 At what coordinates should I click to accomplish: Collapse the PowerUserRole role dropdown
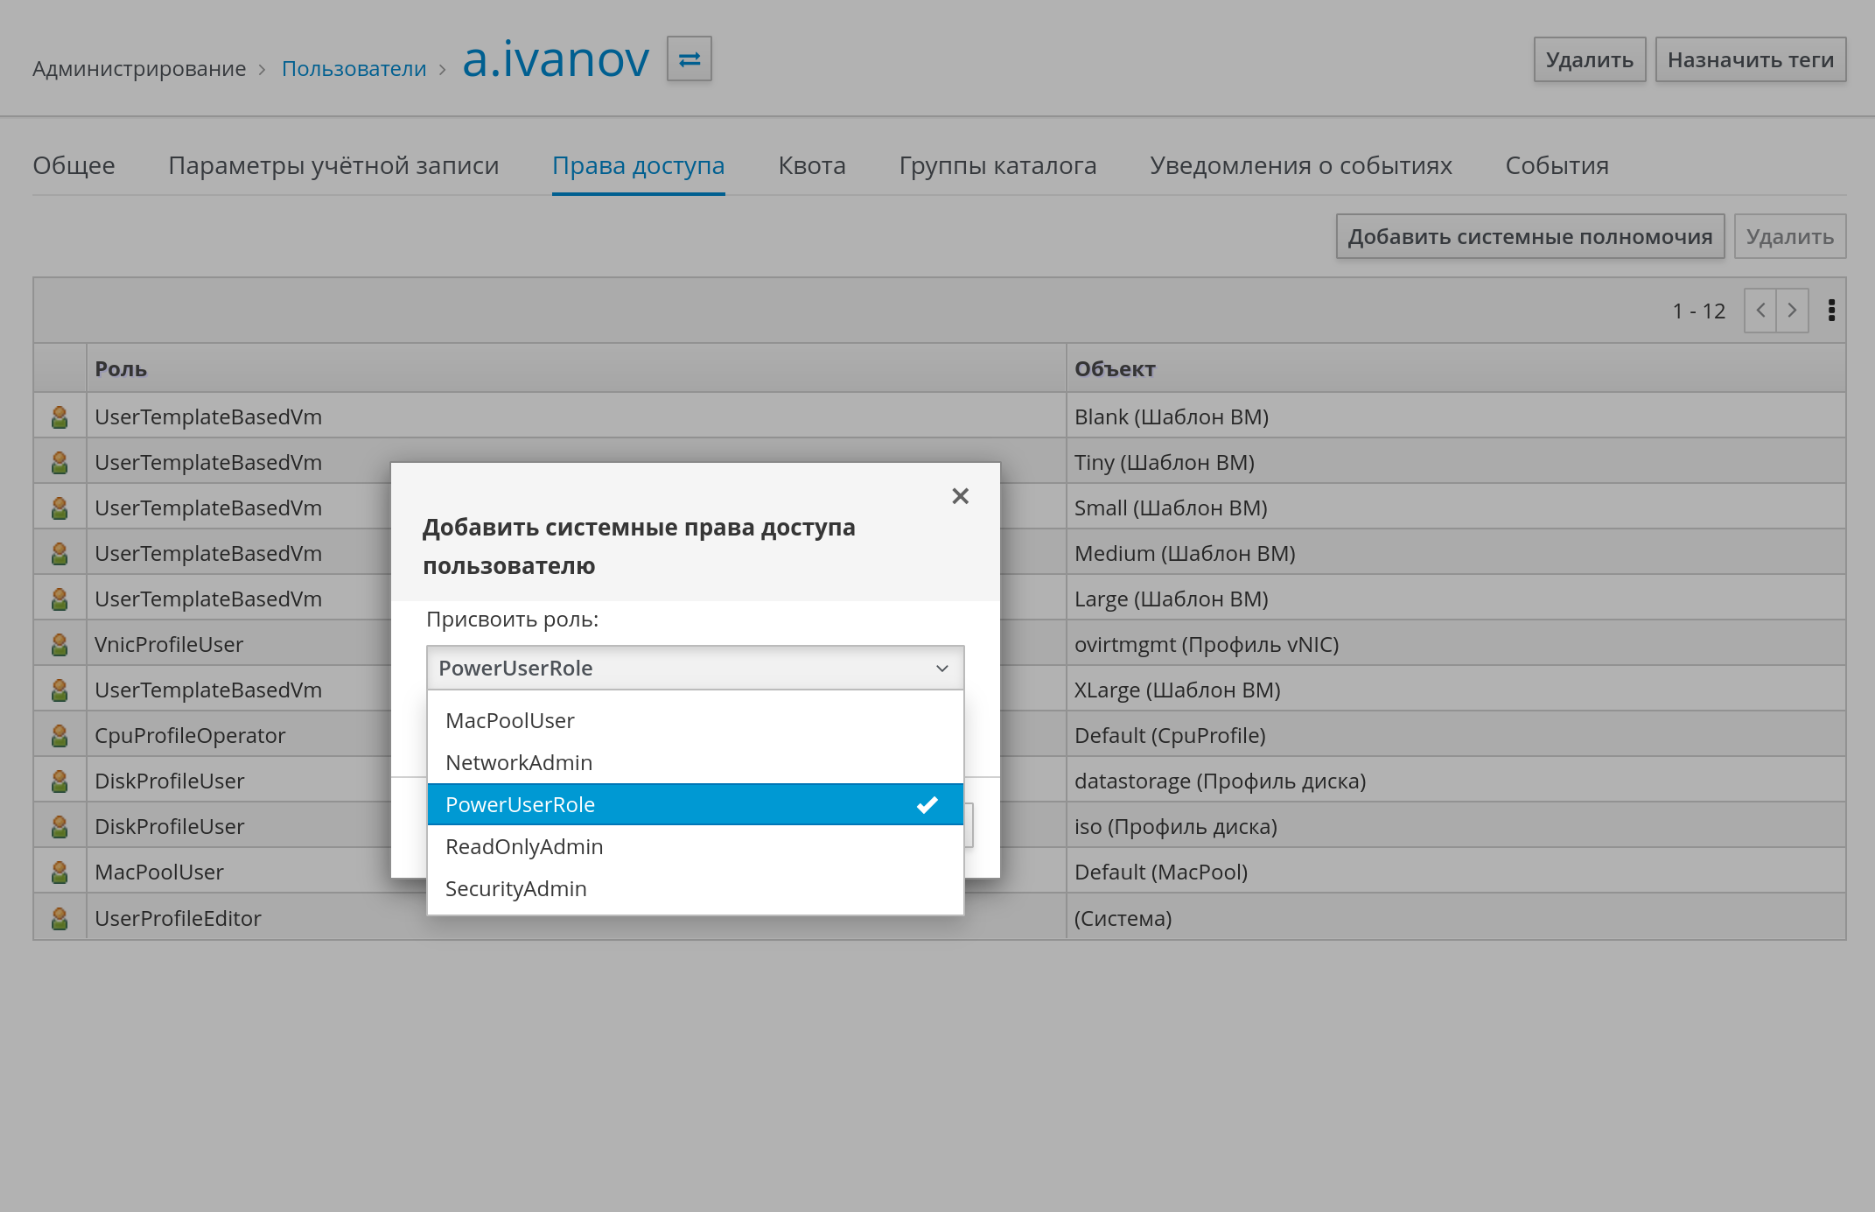pos(694,668)
